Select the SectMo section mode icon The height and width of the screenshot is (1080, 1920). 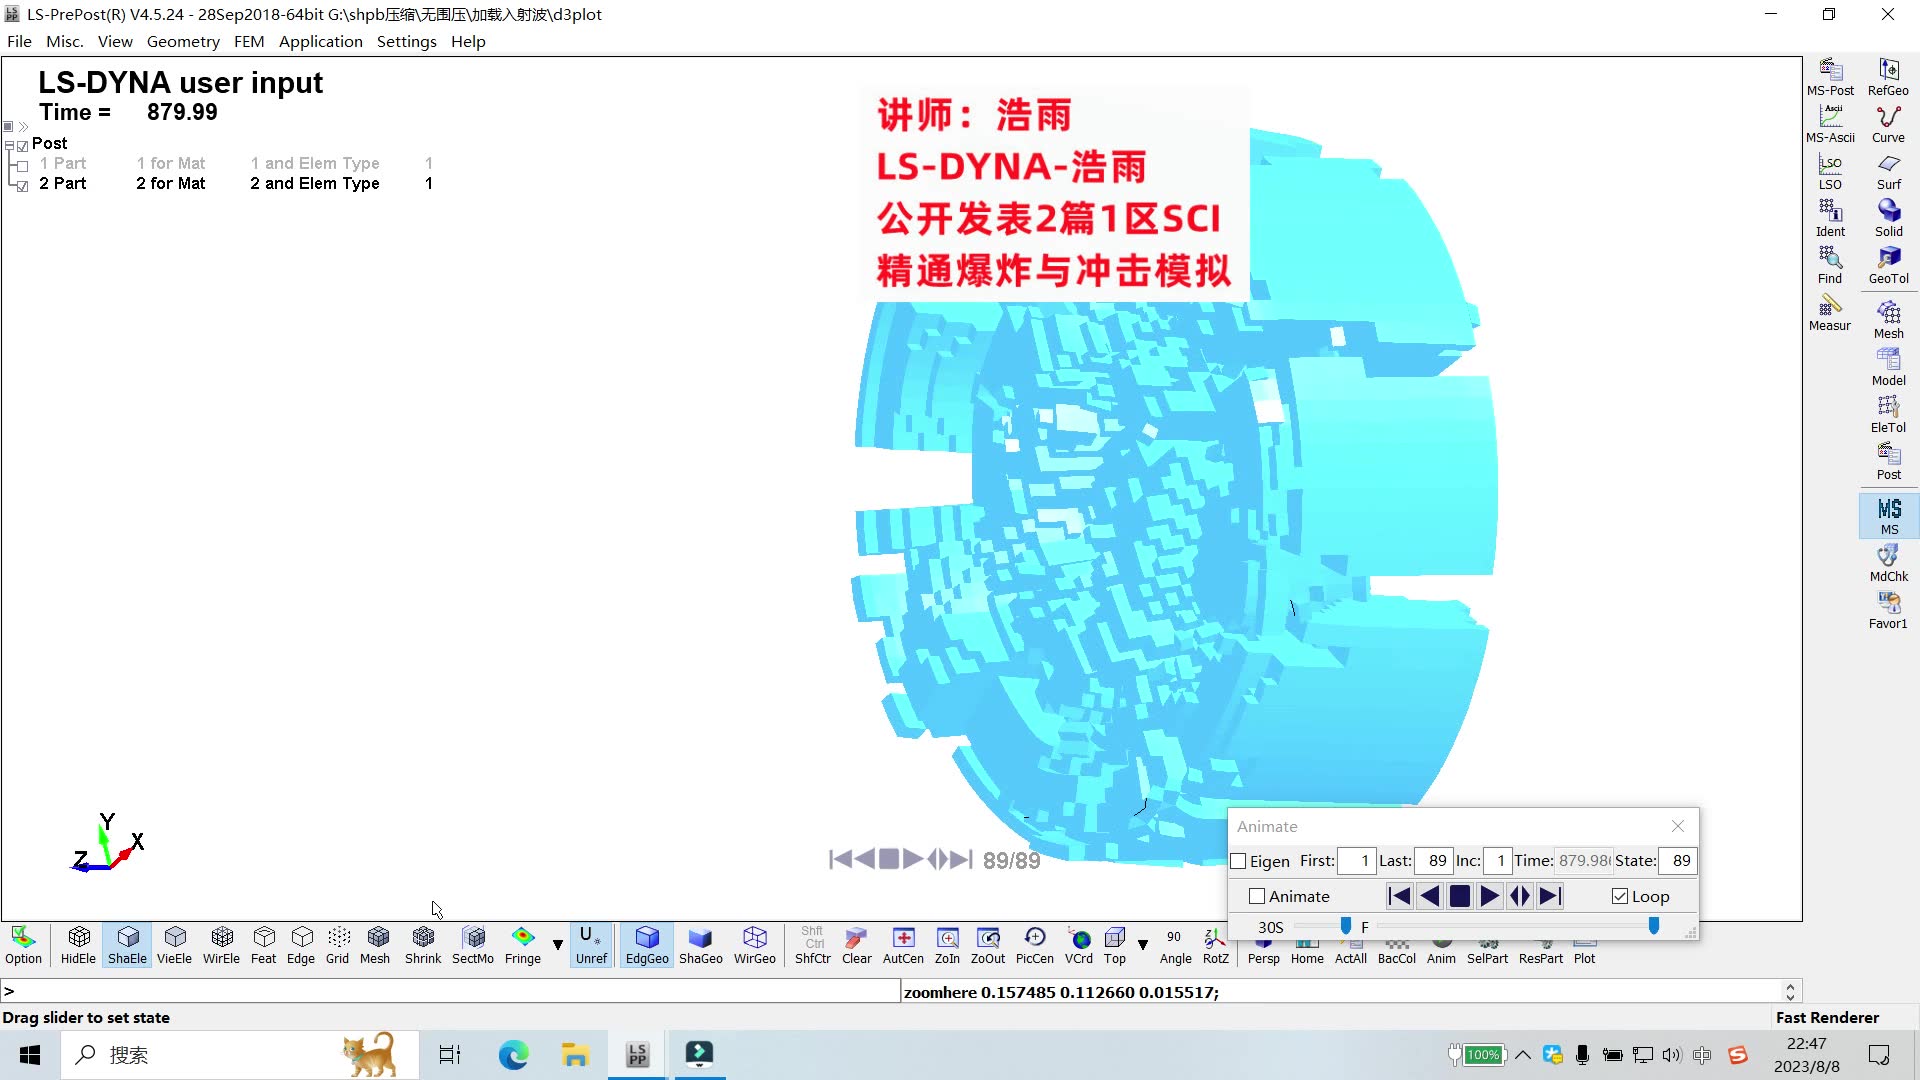(472, 943)
